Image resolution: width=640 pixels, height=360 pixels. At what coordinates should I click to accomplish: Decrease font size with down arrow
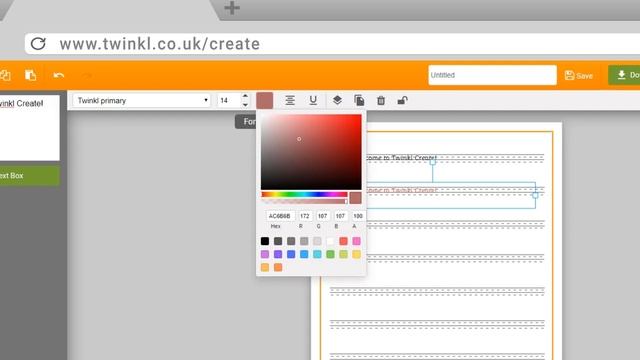[245, 104]
